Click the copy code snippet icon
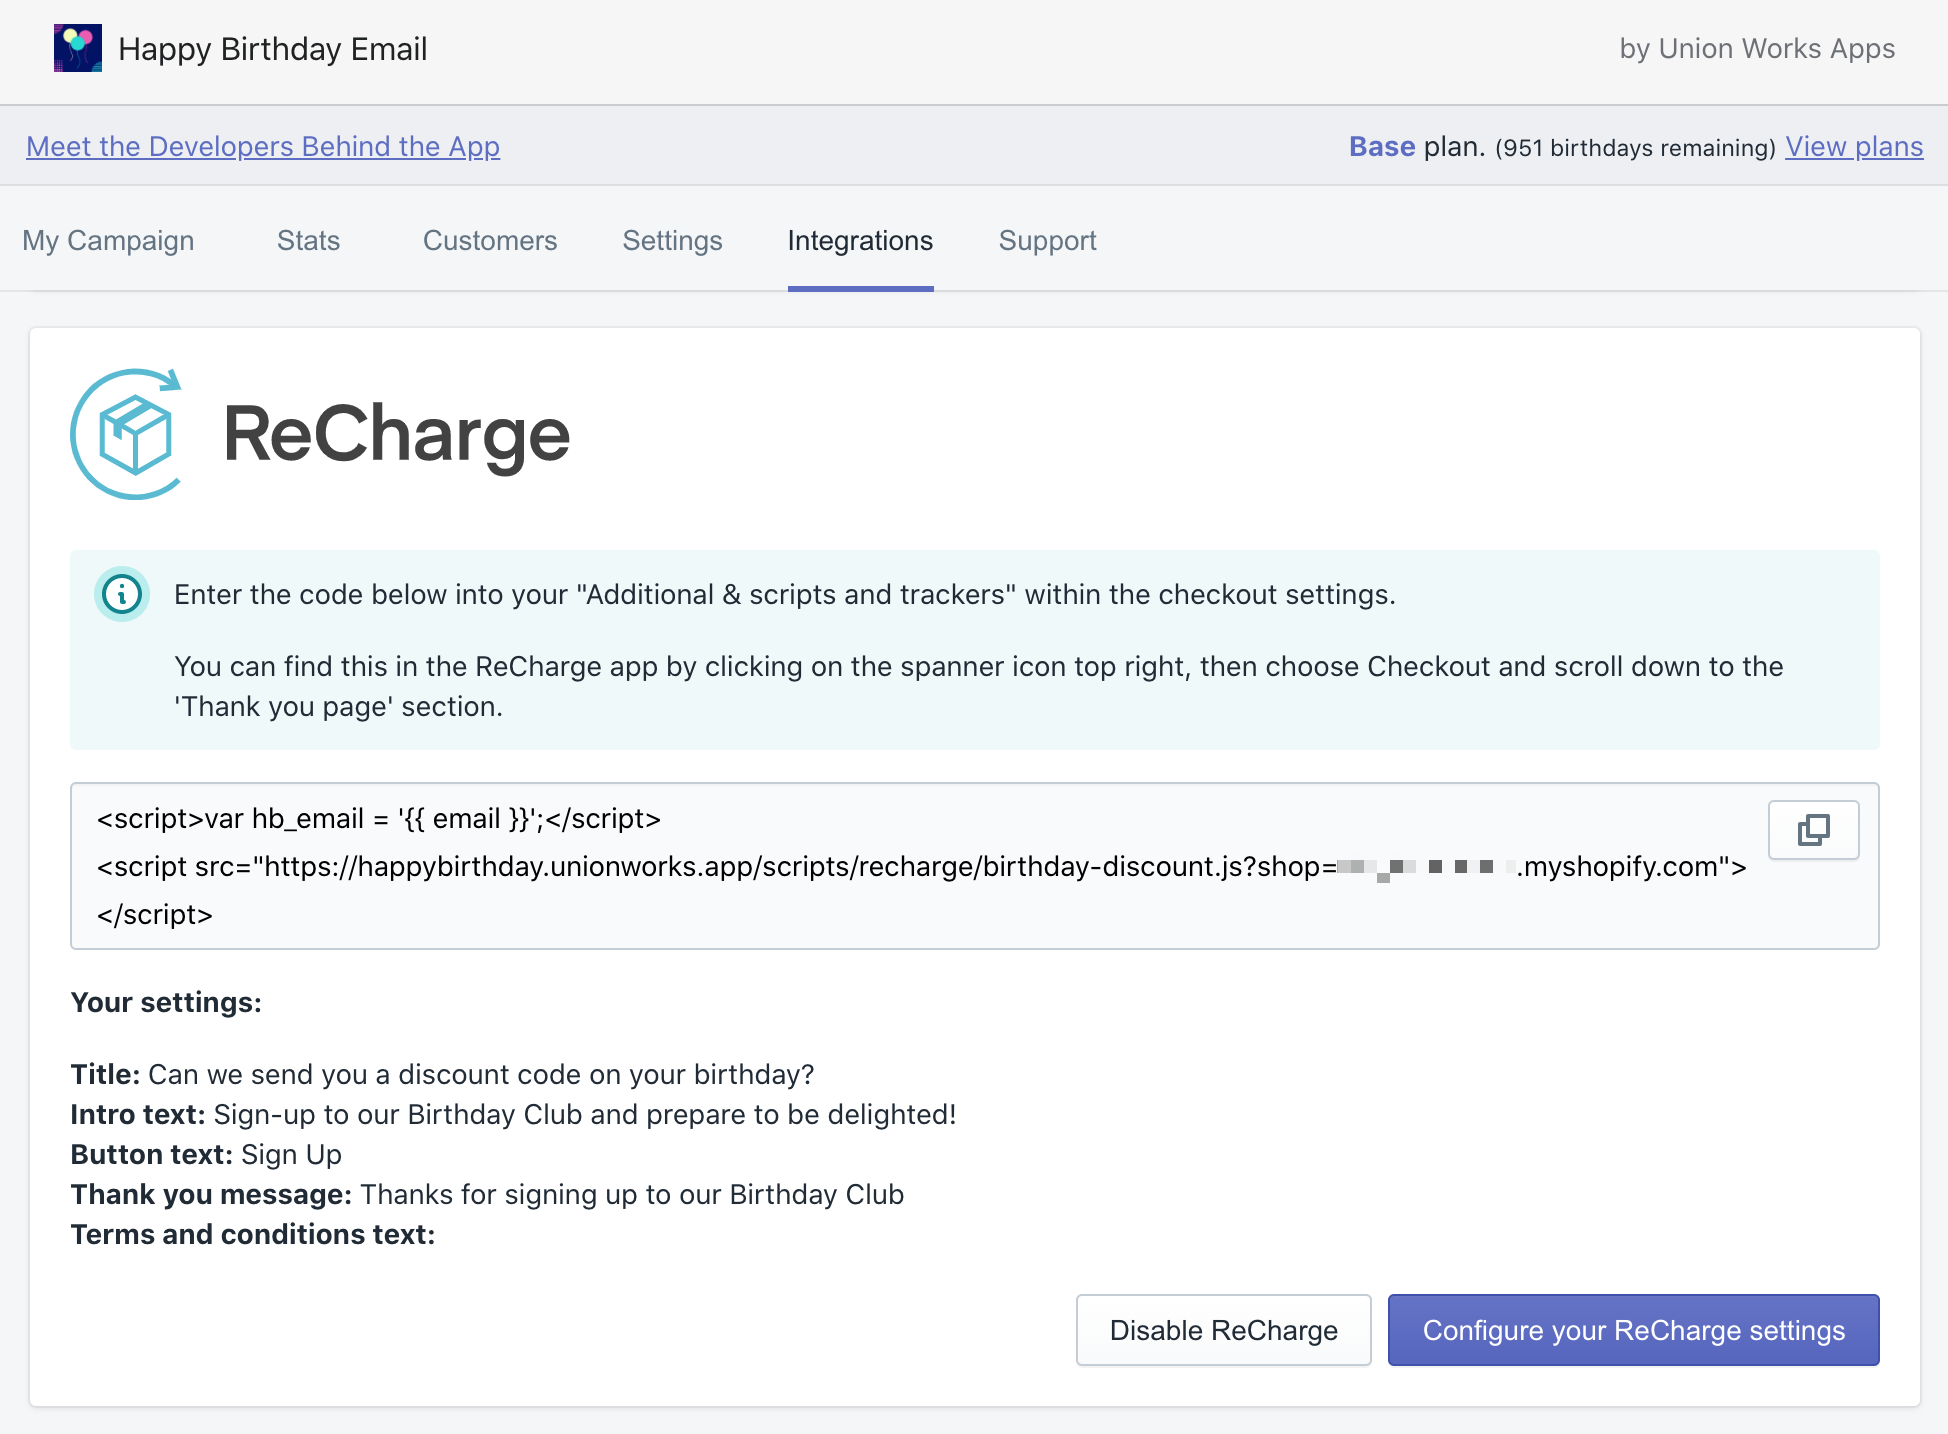Viewport: 1948px width, 1434px height. 1813,830
